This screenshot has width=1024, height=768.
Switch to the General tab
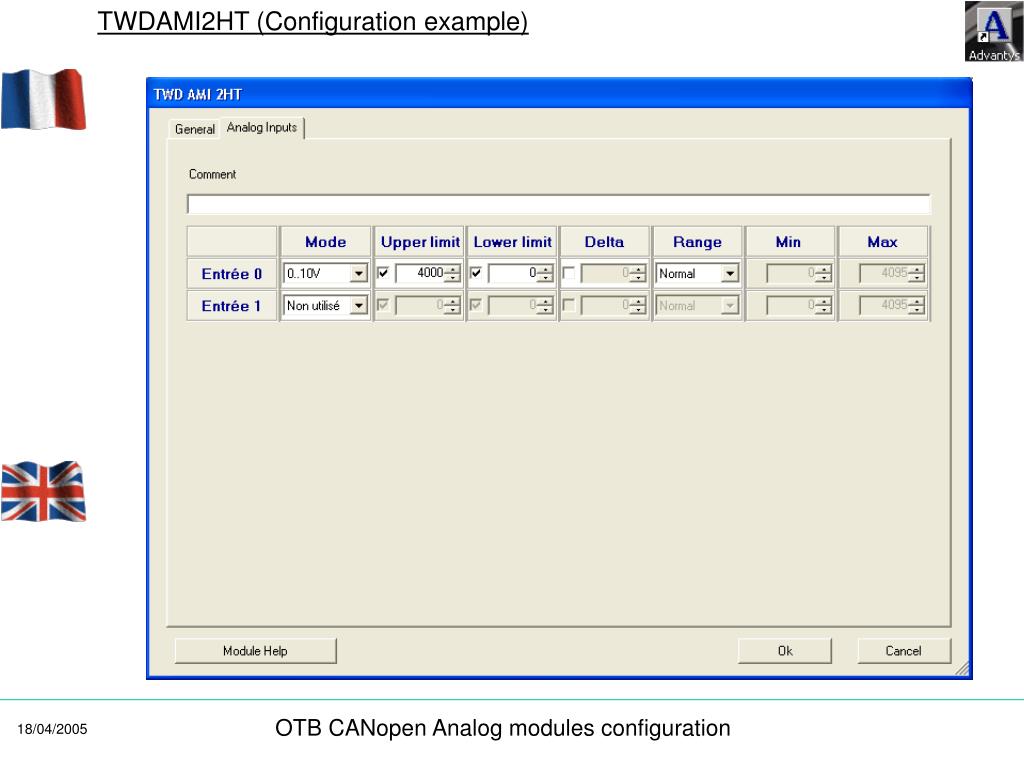coord(195,129)
